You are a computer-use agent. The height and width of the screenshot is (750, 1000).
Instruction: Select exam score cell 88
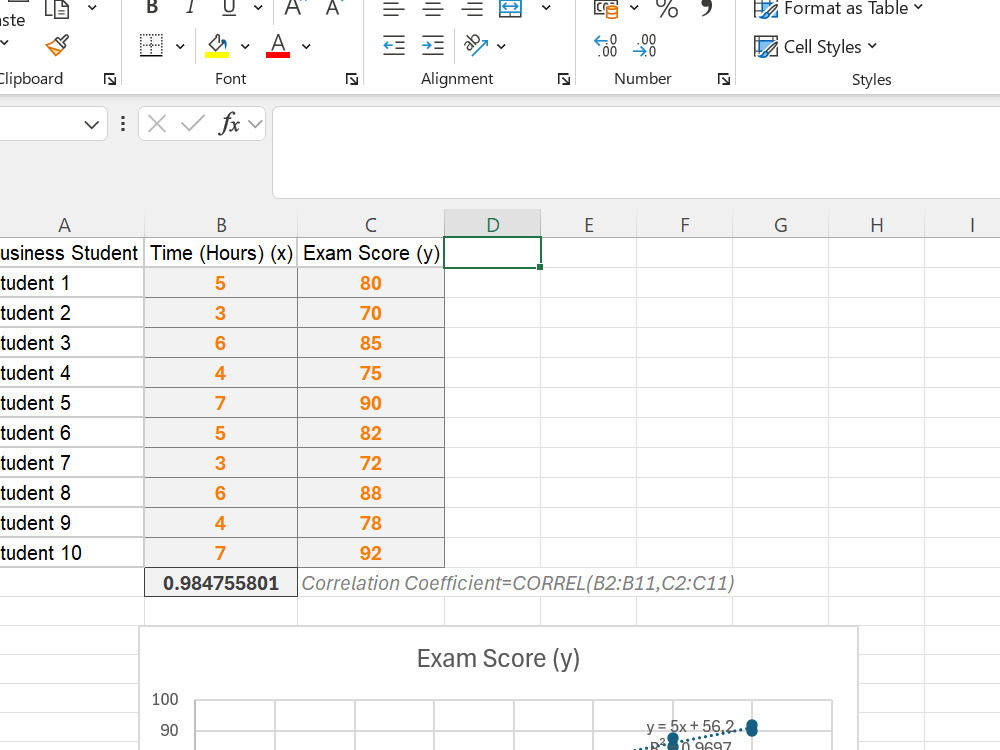[371, 493]
